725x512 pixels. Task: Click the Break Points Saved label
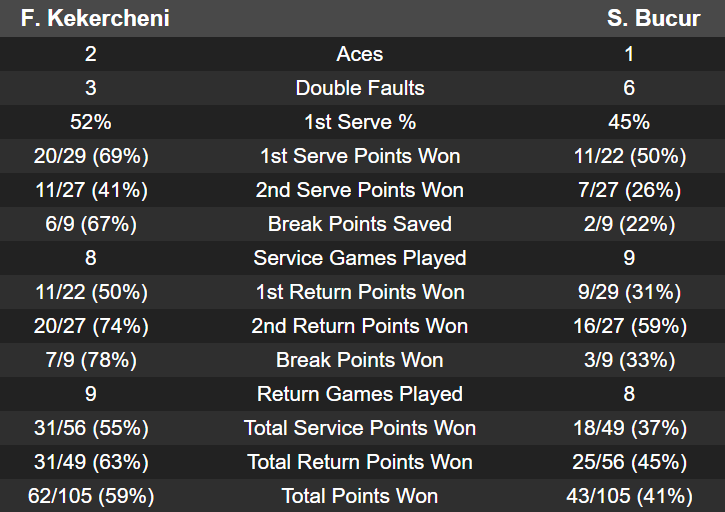click(x=360, y=224)
